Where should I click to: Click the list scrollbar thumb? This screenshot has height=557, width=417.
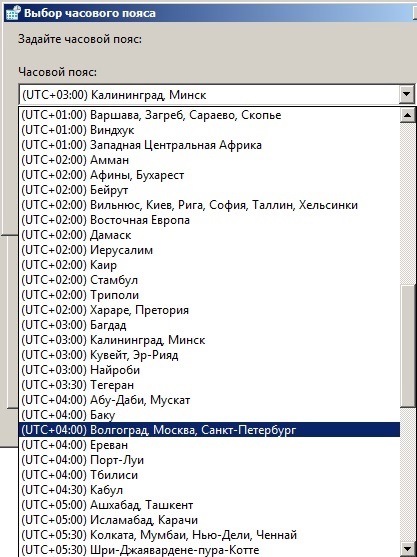coord(407,345)
